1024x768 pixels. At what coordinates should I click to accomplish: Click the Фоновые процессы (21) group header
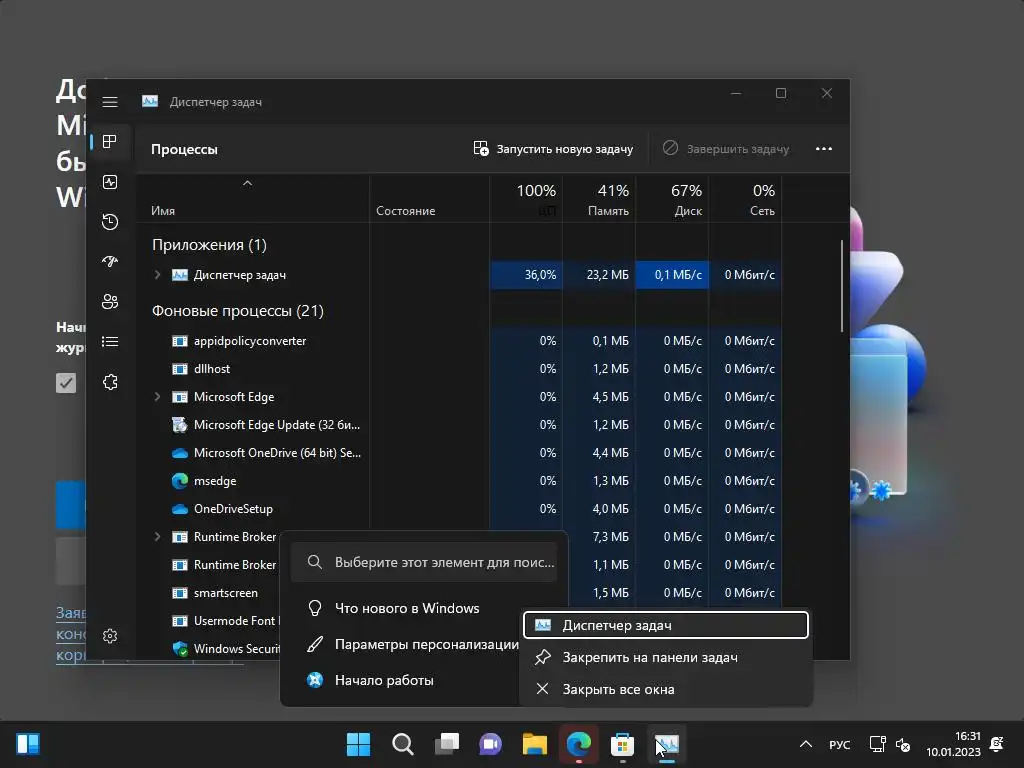tap(238, 311)
